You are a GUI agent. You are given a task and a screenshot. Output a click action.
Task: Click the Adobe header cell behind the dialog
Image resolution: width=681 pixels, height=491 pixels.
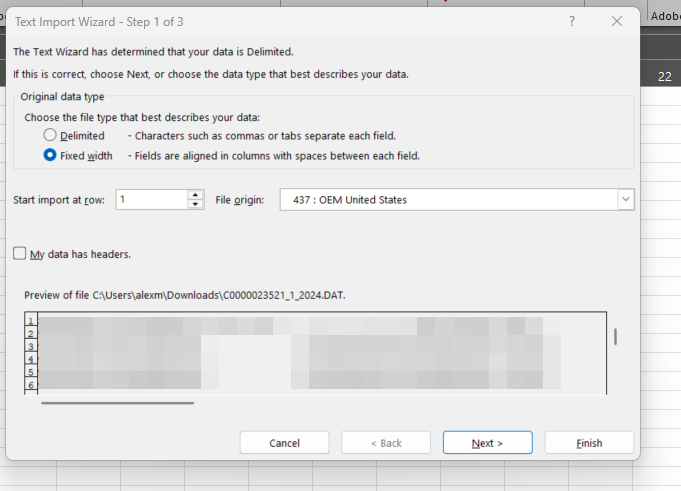tap(664, 15)
